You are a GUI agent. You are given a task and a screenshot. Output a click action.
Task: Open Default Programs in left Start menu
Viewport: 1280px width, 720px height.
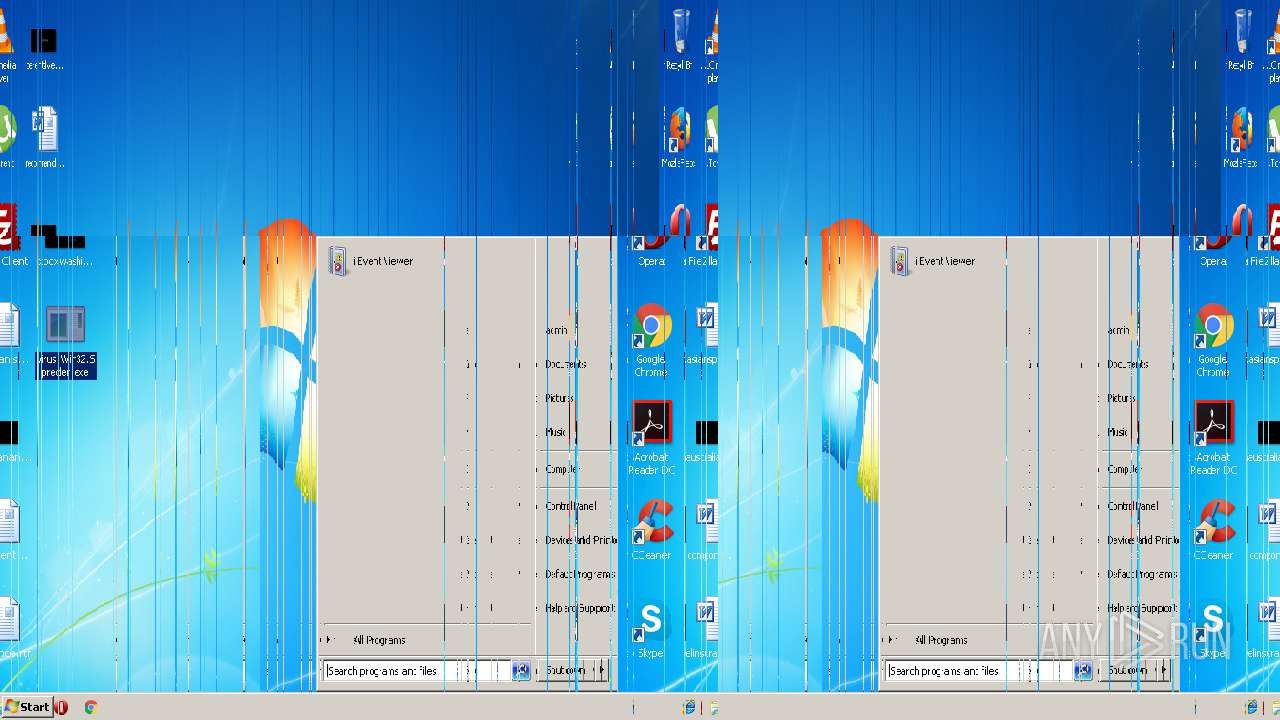click(x=580, y=574)
